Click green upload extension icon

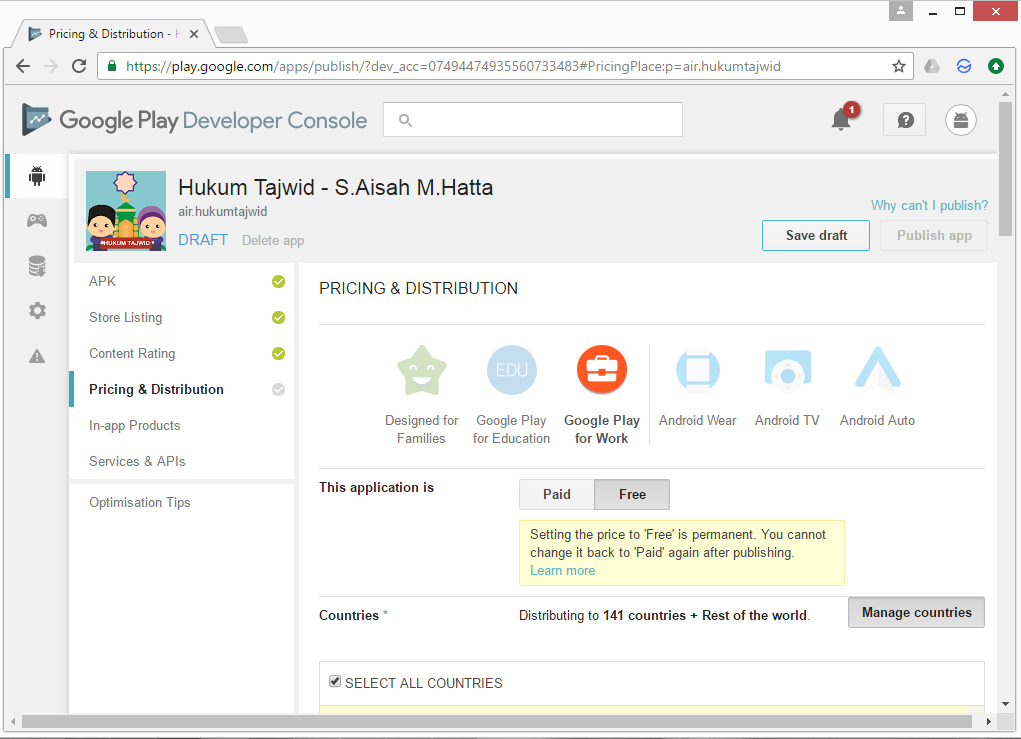click(x=996, y=66)
